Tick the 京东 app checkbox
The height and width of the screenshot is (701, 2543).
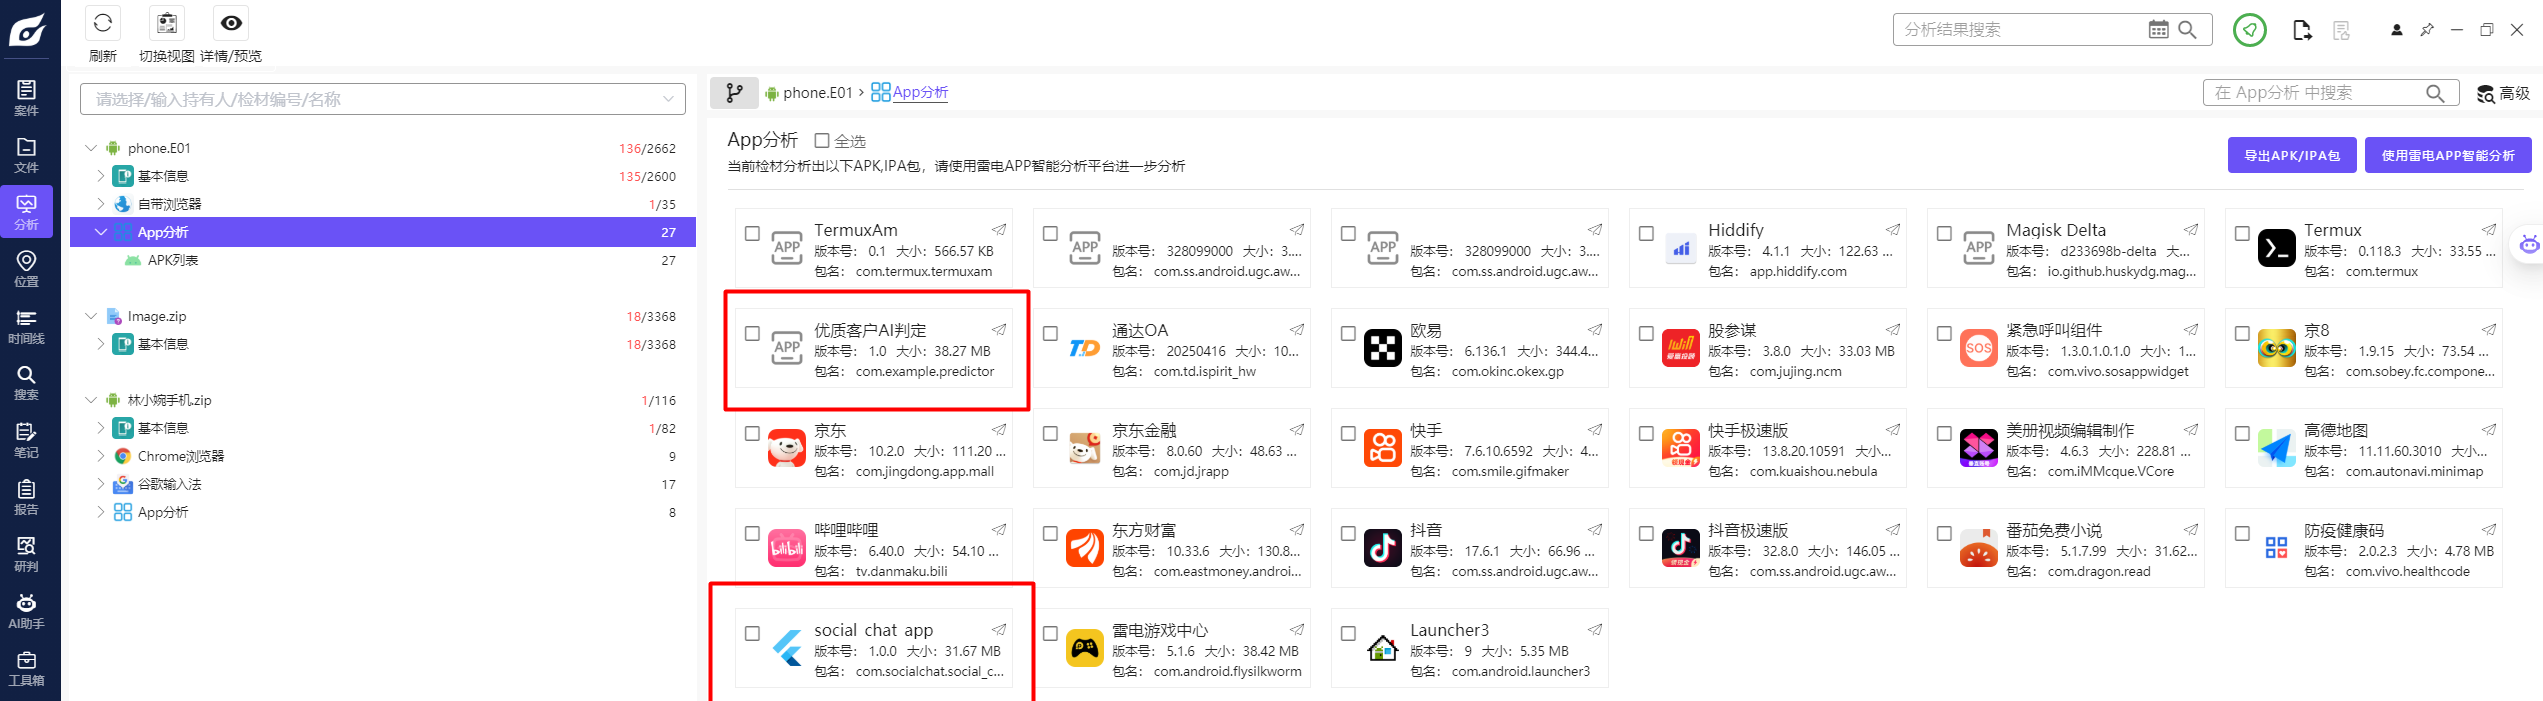752,433
